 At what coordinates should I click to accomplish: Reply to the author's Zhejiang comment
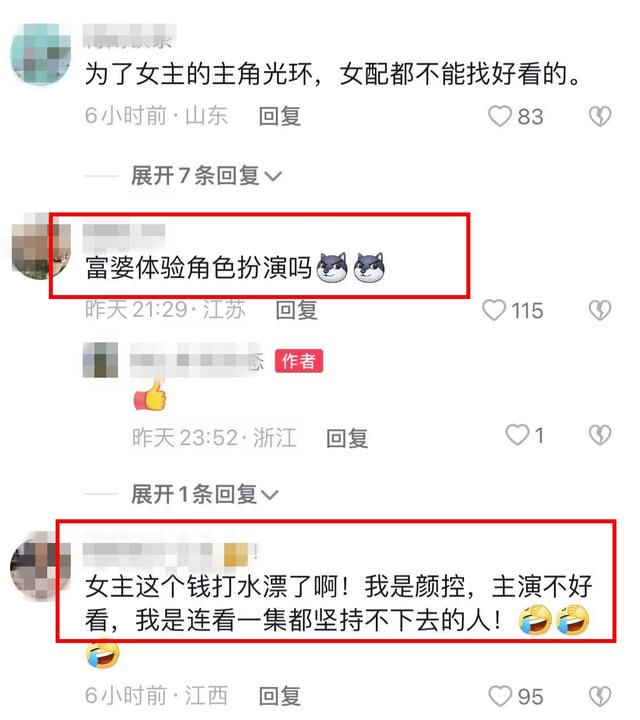347,438
